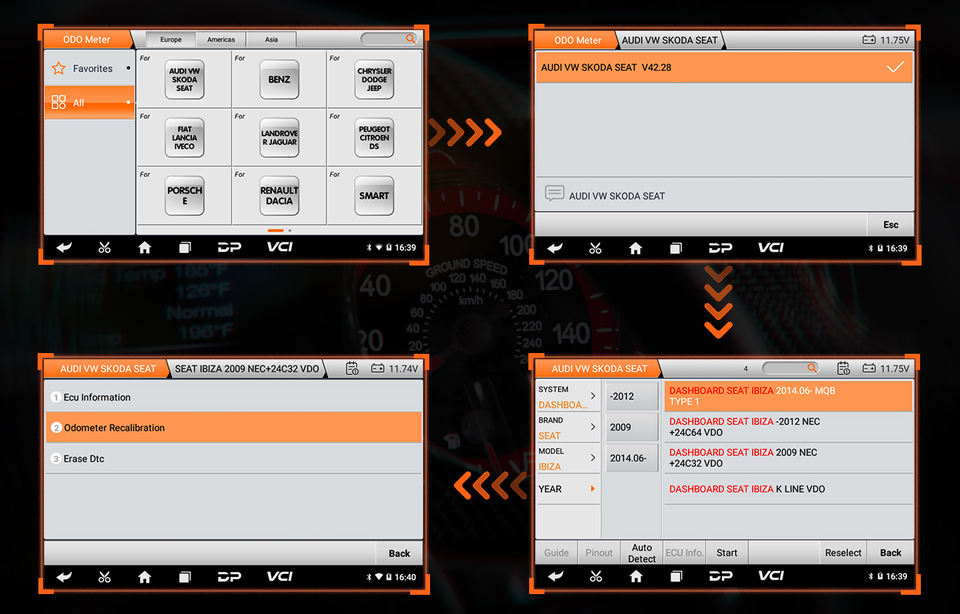The image size is (960, 614).
Task: Select the Erase Dtc option
Action: (x=232, y=458)
